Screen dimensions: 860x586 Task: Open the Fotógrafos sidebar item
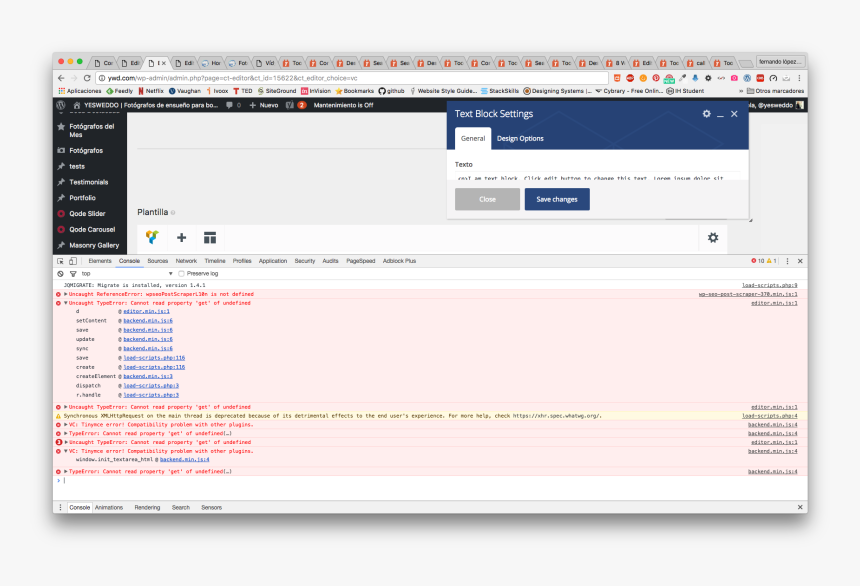[x=86, y=150]
